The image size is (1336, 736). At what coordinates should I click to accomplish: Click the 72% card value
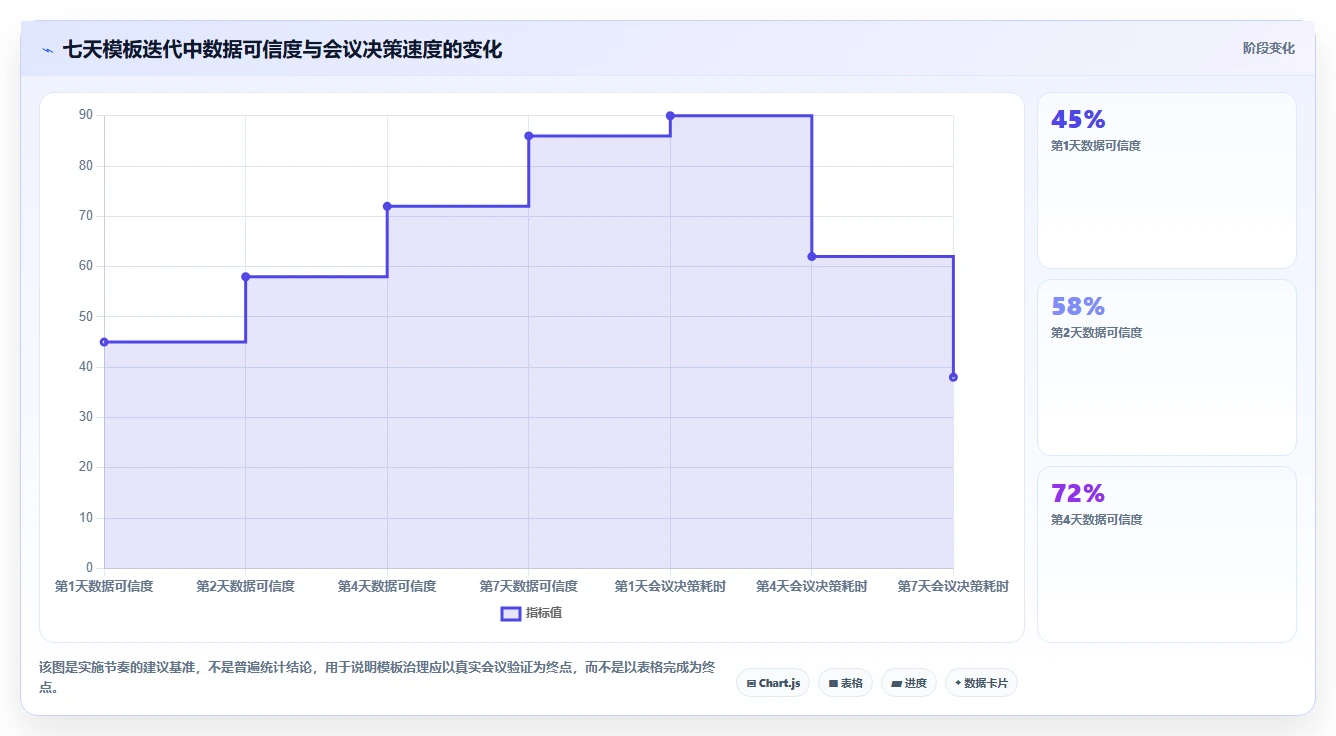point(1078,494)
